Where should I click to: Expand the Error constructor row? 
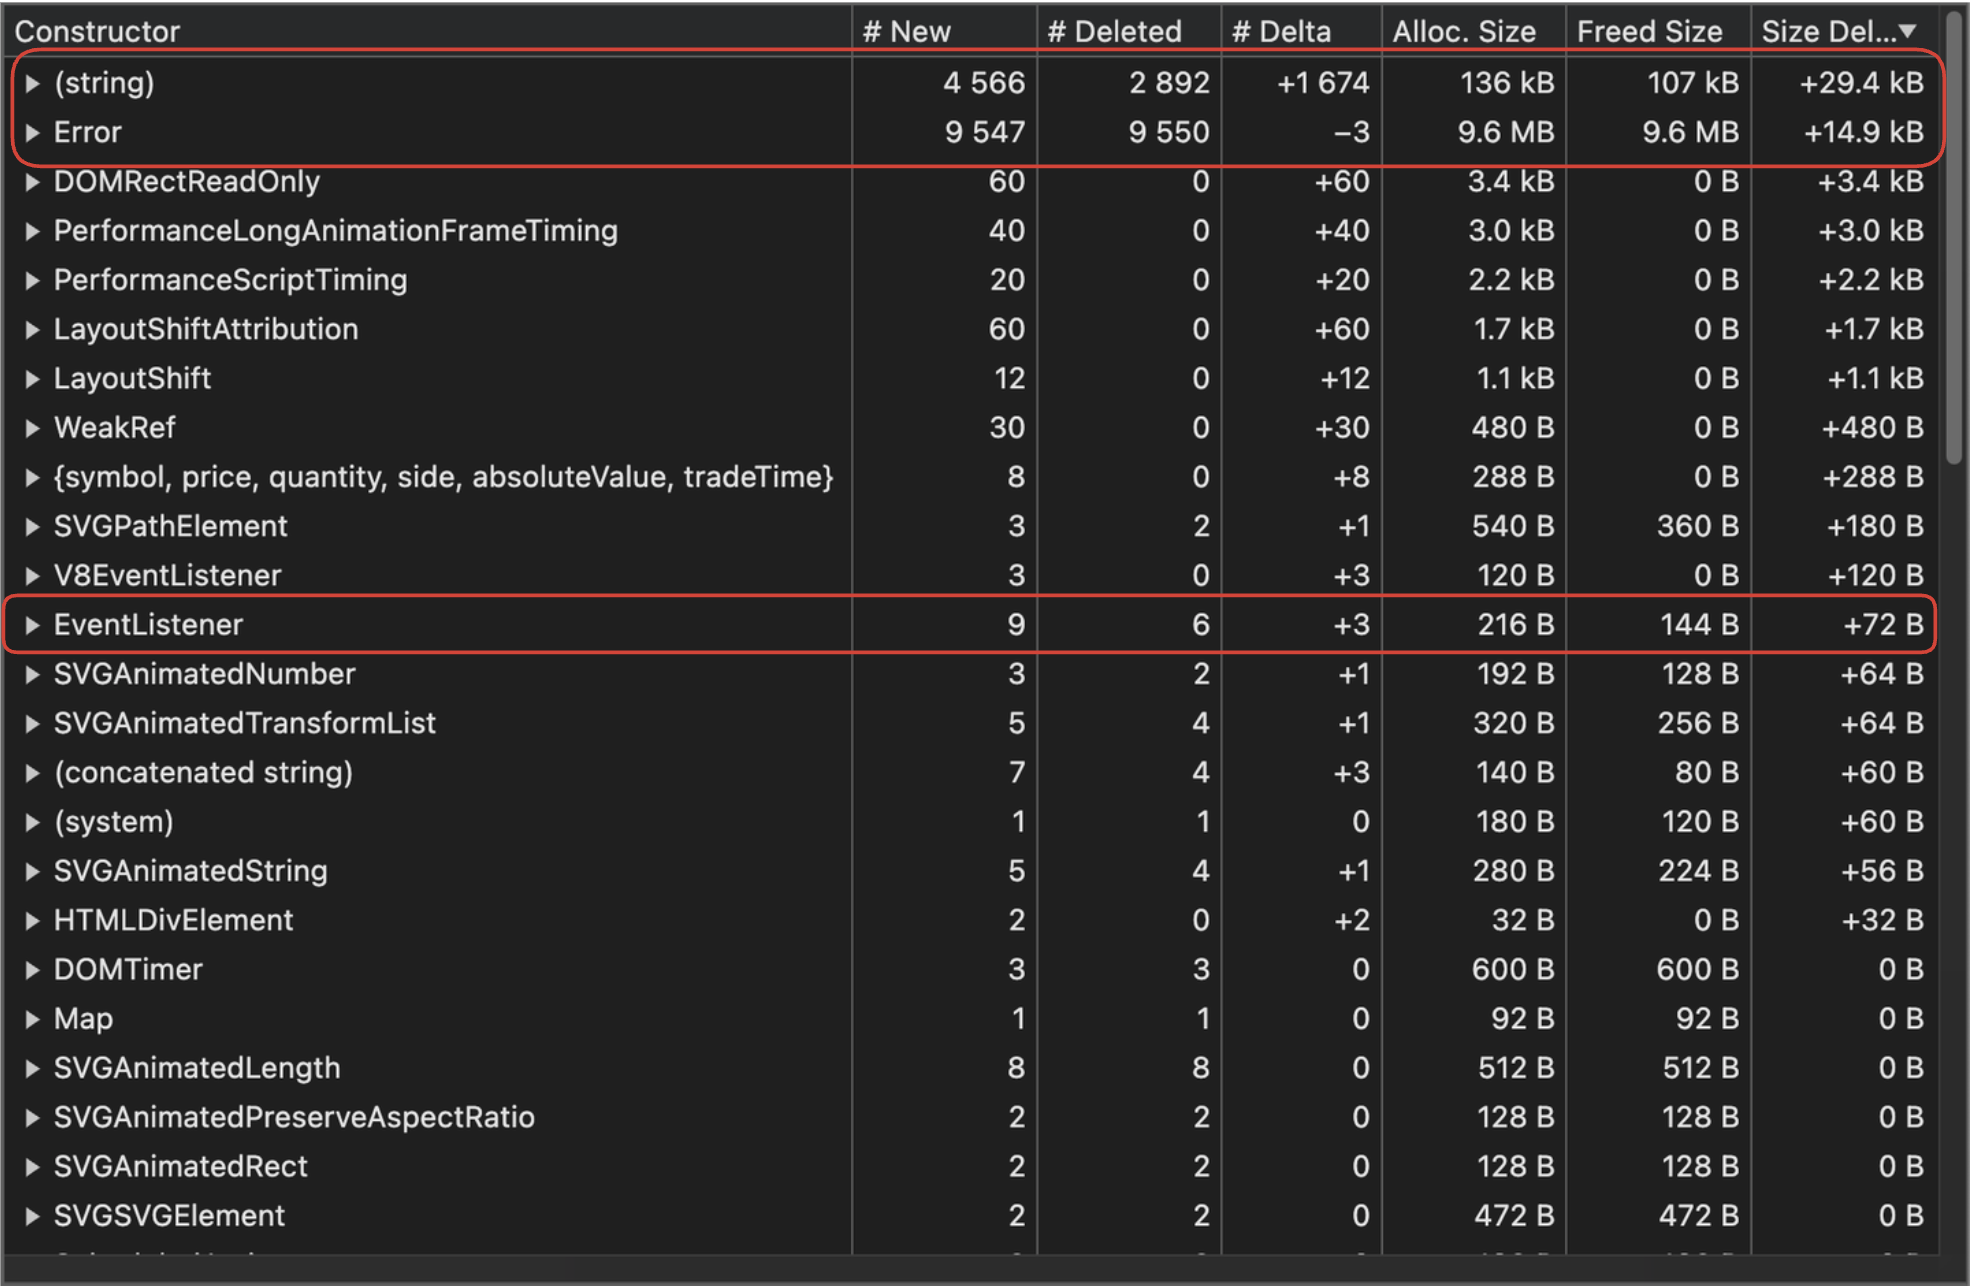tap(32, 132)
